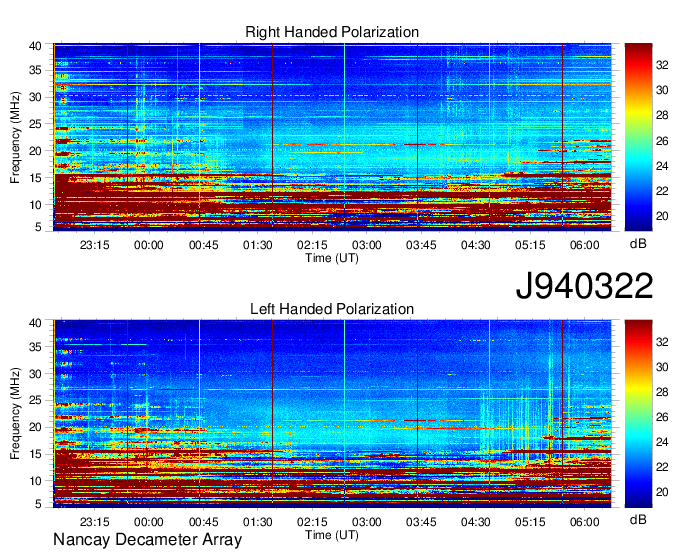680x552 pixels.
Task: Click the 05:15 time tick of Left Handed plot
Action: (x=530, y=522)
